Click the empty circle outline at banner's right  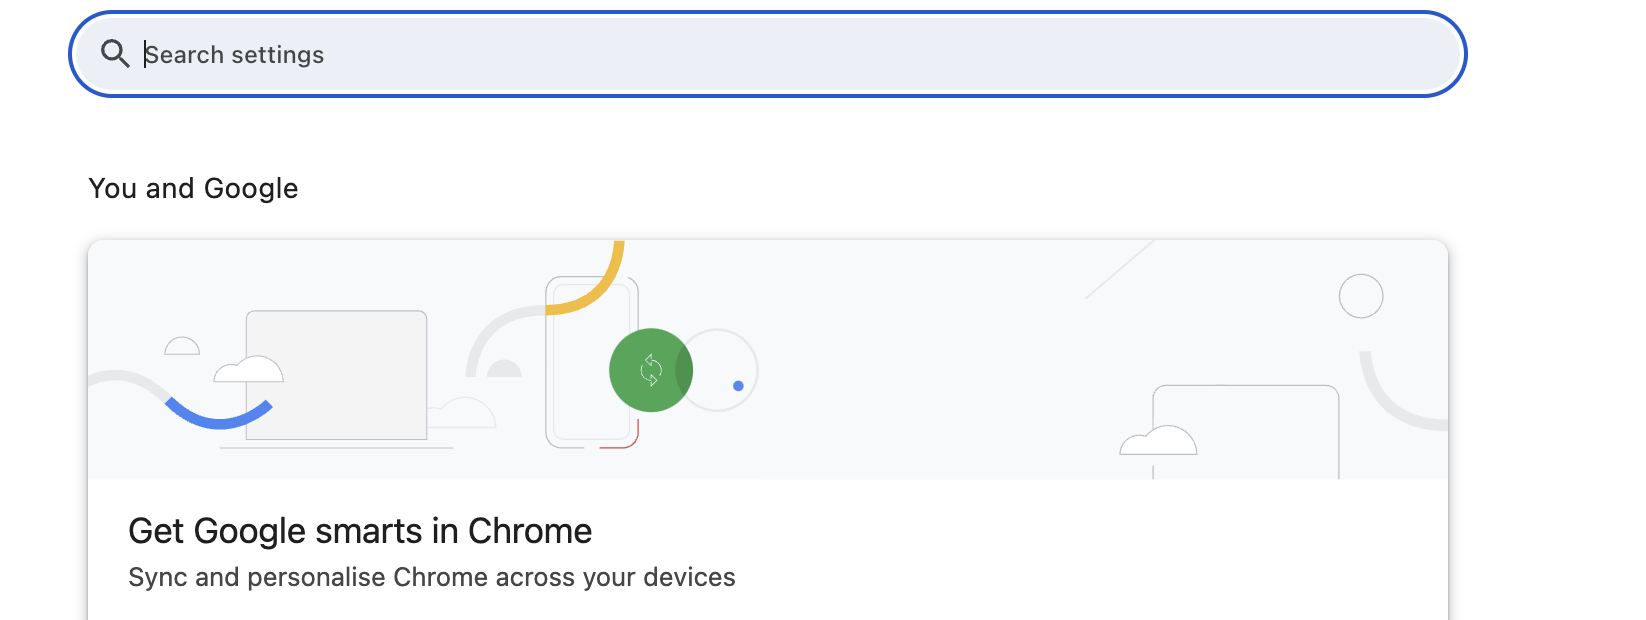coord(1360,296)
